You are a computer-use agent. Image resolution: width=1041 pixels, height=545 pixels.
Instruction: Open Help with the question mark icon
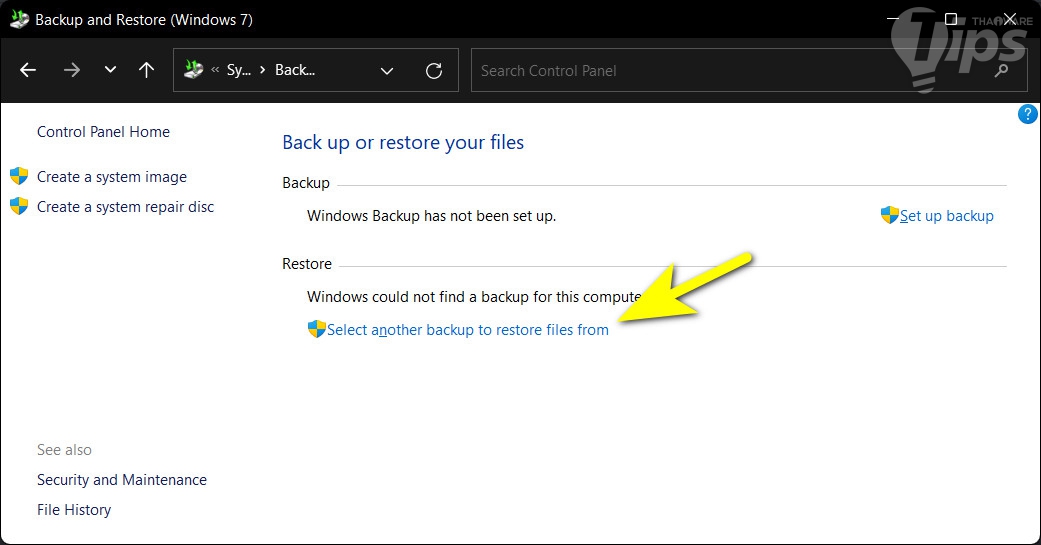(1027, 114)
